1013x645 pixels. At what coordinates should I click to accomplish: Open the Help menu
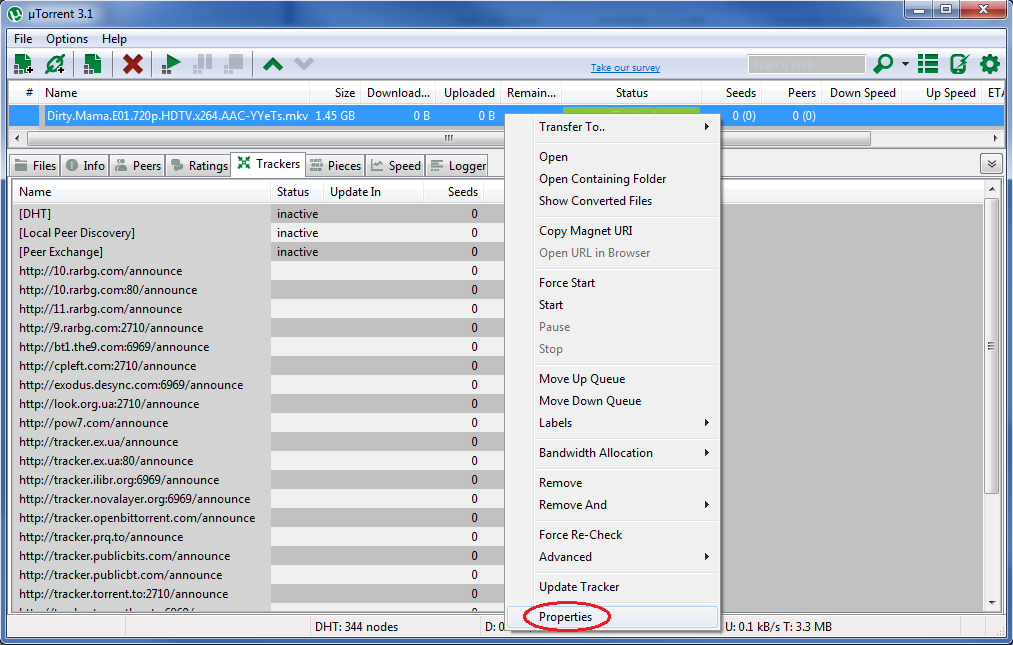(x=114, y=39)
